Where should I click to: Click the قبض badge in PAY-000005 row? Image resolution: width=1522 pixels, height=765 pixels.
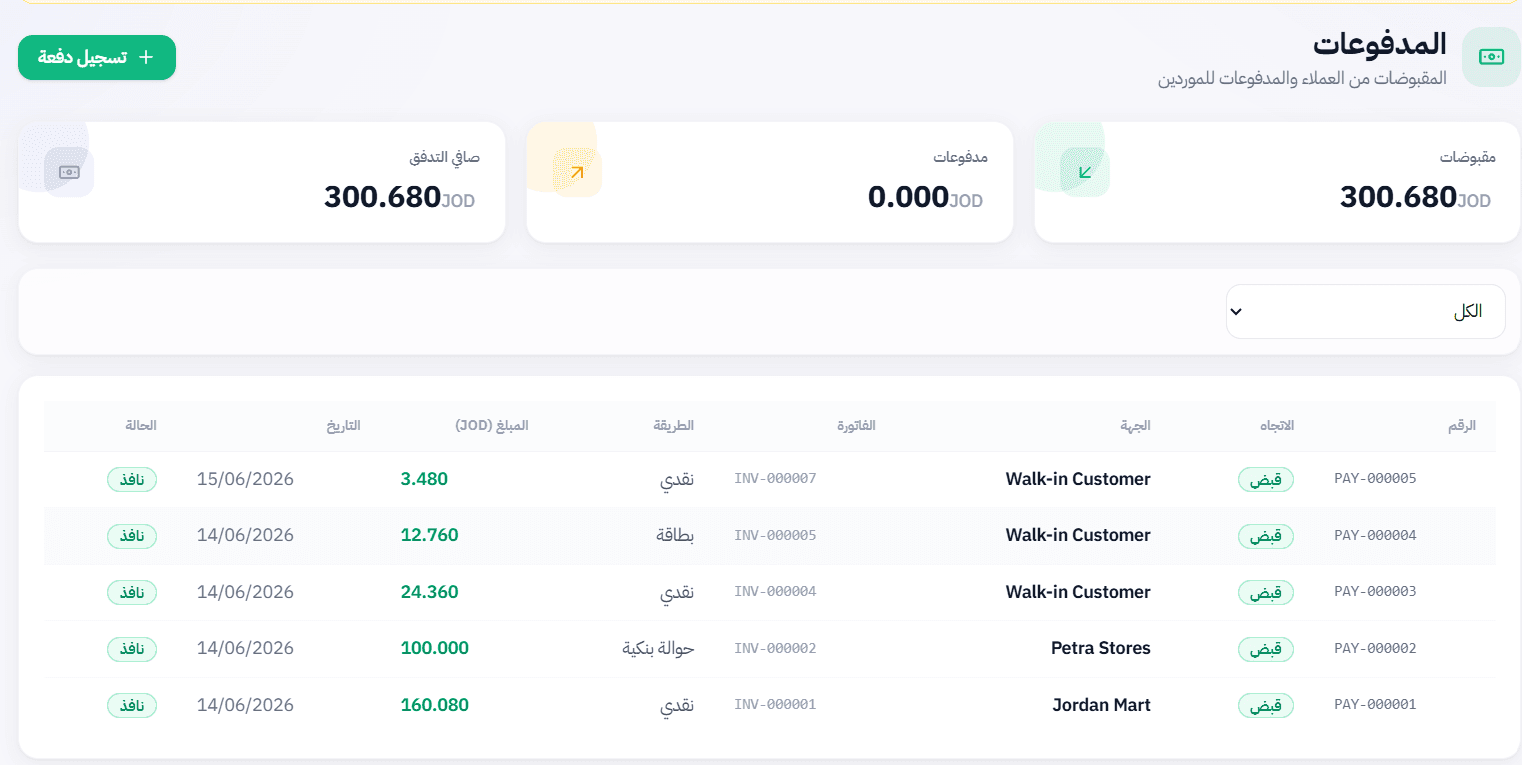coord(1266,480)
